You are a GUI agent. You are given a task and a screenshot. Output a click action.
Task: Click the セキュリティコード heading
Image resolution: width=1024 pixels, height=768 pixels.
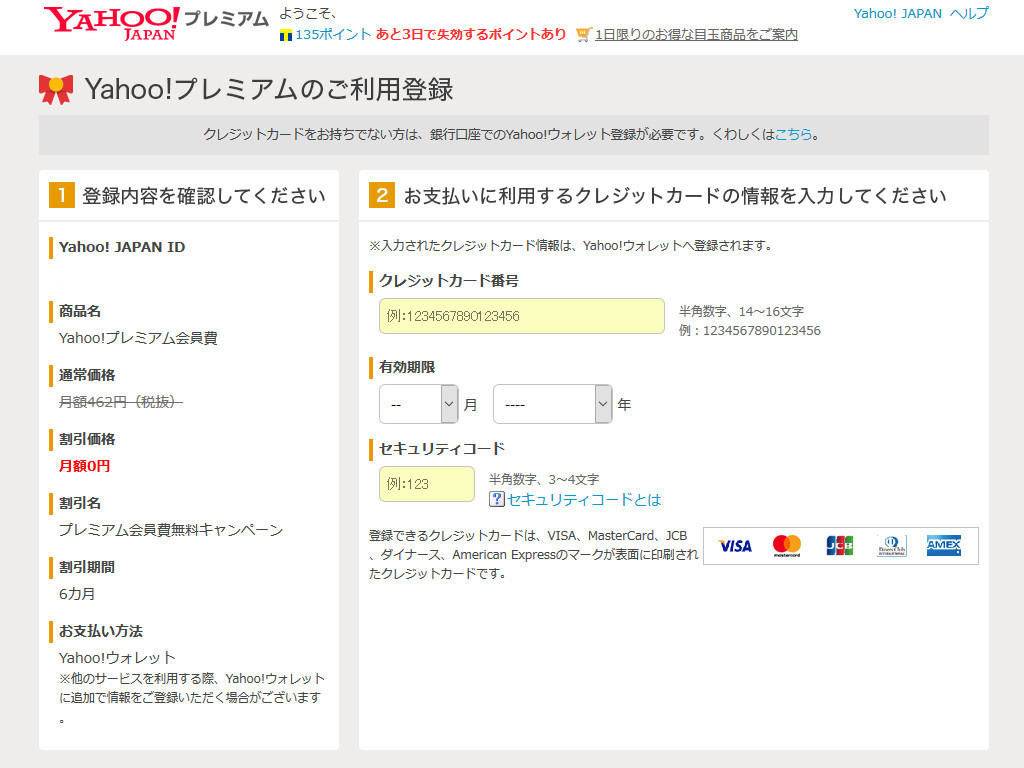442,449
